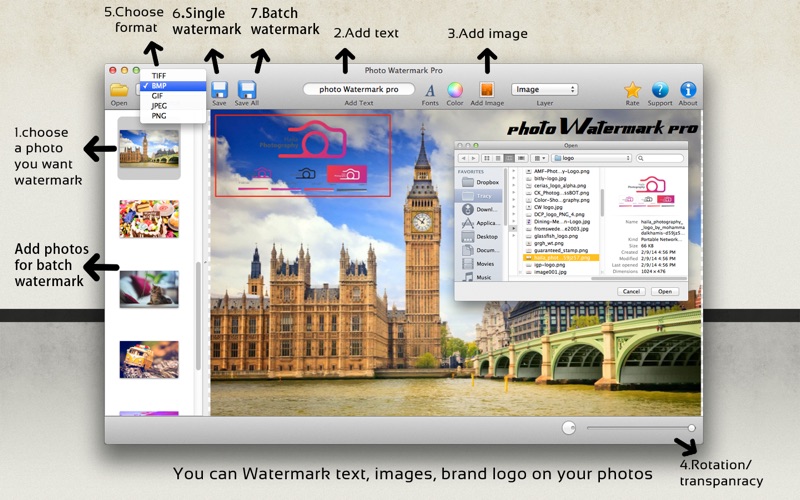Click the thumbnail list scrollbar
800x500 pixels.
coord(198,316)
